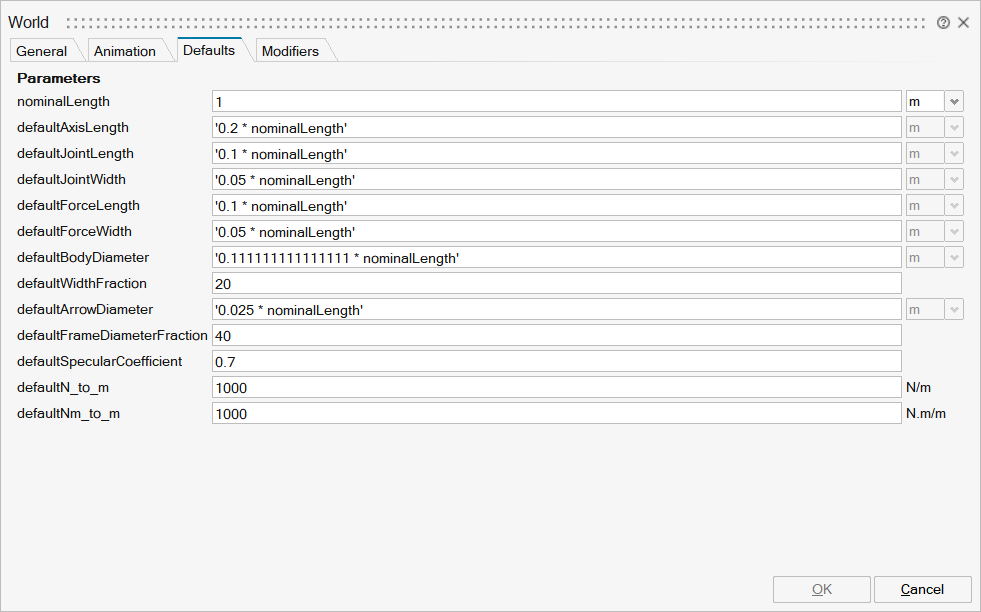This screenshot has width=981, height=612.
Task: Expand defaultArrowDiameter unit dropdown
Action: coord(954,310)
